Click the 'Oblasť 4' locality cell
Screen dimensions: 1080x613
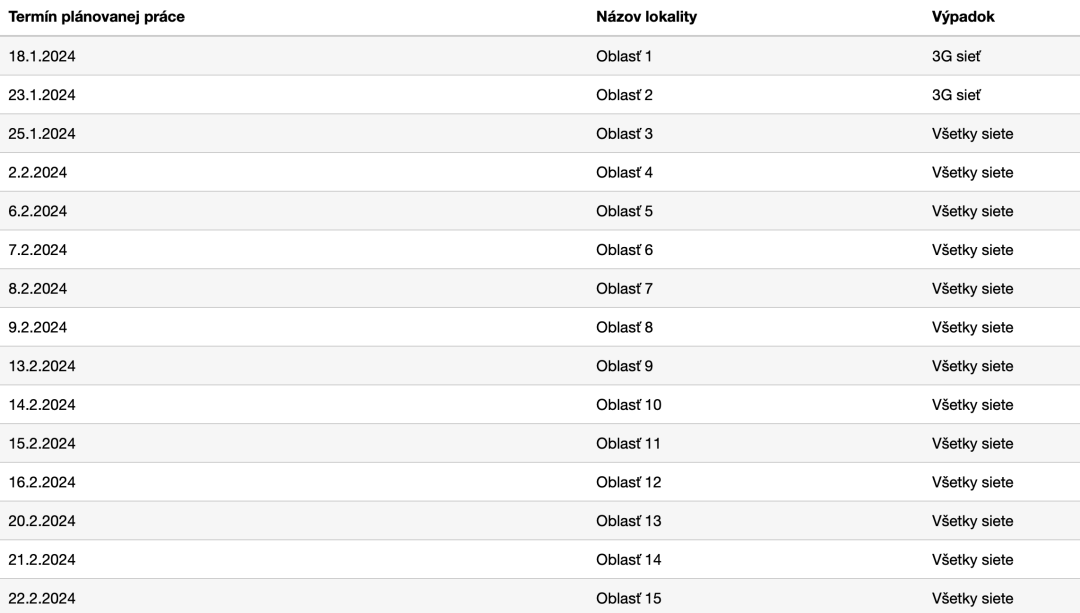(x=624, y=172)
